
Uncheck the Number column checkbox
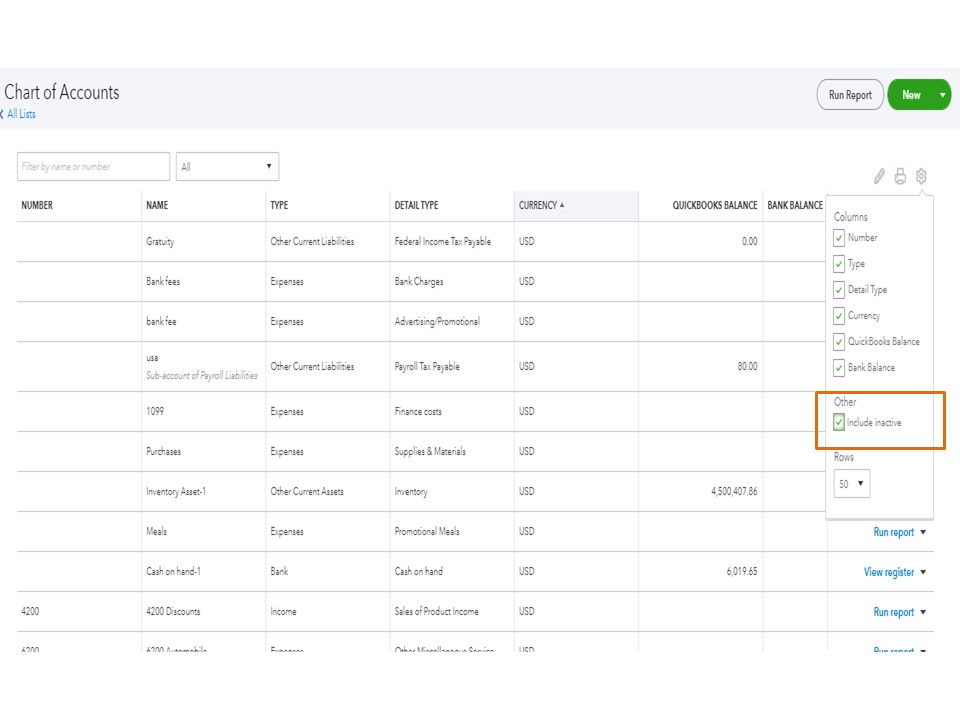pyautogui.click(x=839, y=238)
